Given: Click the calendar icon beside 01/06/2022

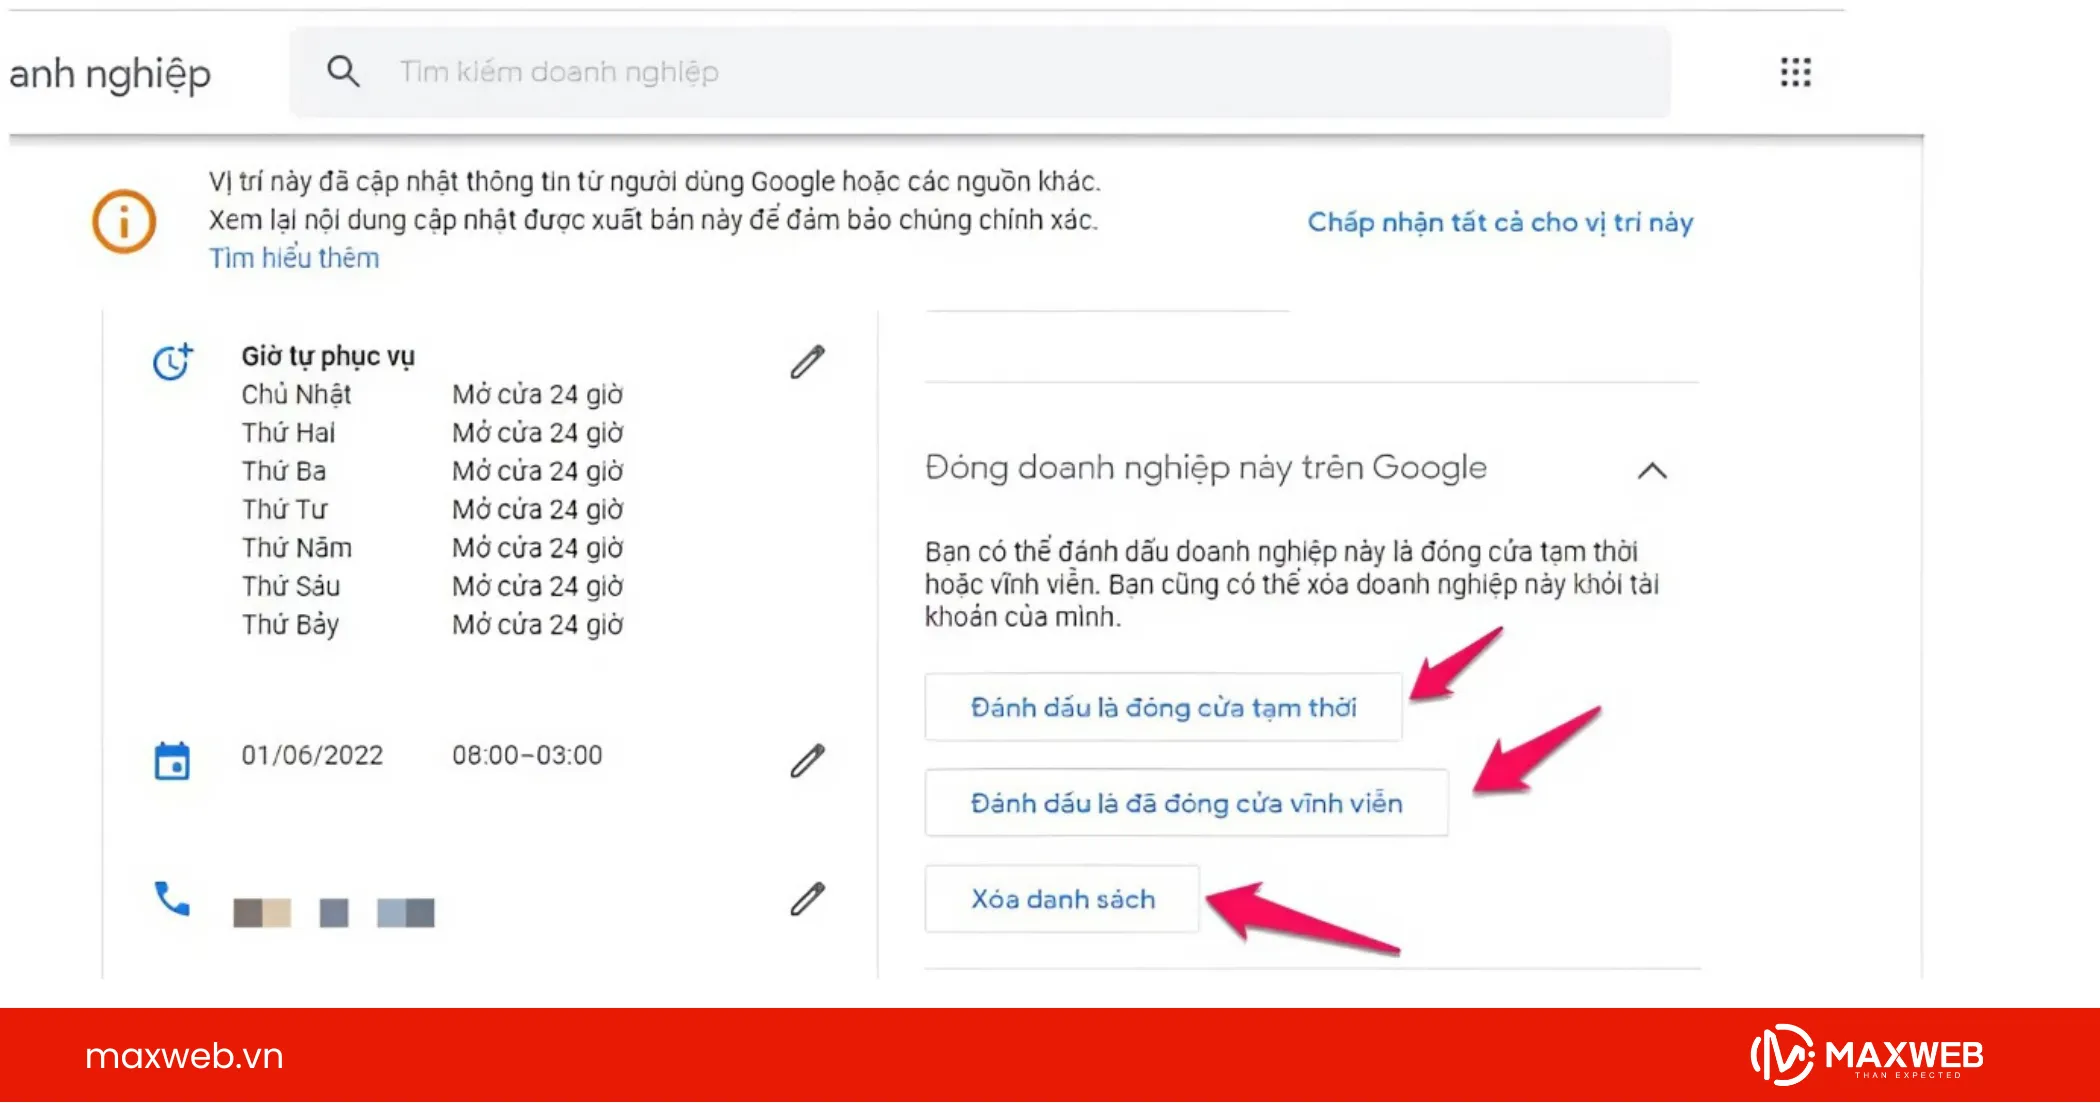Looking at the screenshot, I should [x=171, y=760].
